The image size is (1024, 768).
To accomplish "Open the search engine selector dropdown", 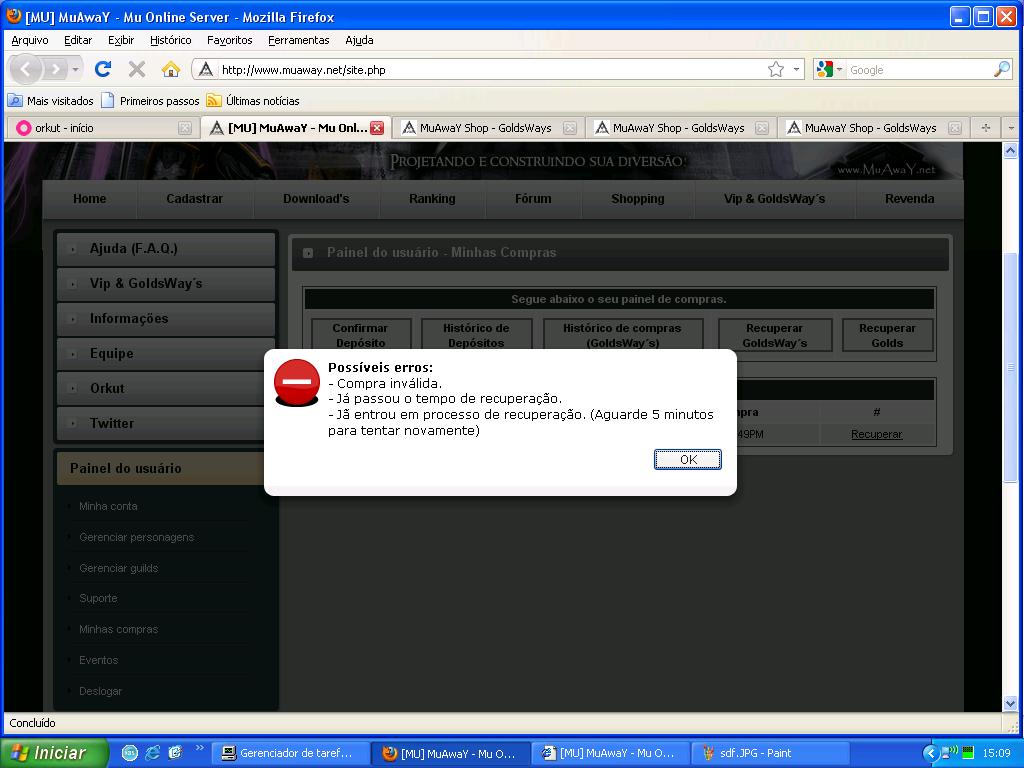I will point(829,69).
